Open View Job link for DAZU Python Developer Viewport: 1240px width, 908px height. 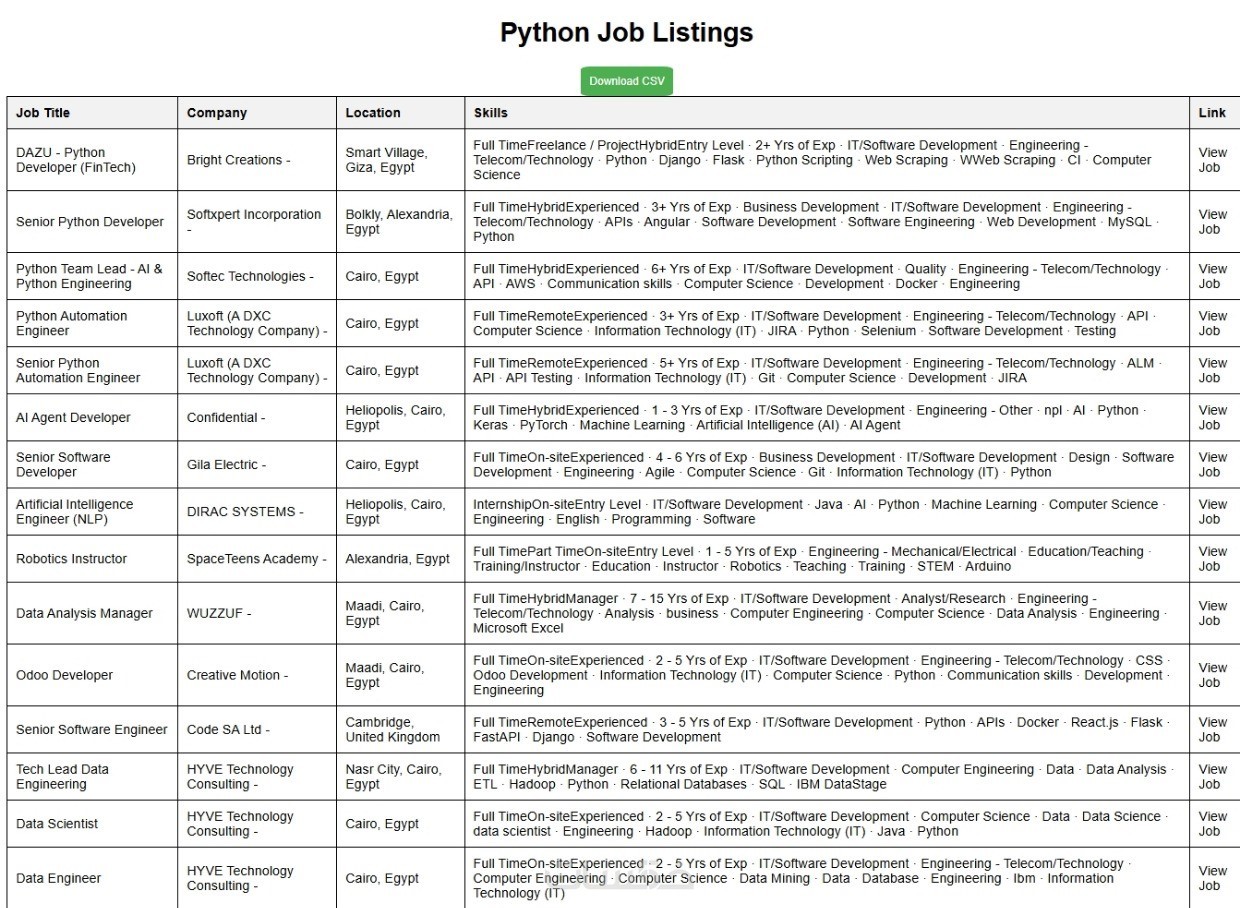pyautogui.click(x=1212, y=160)
